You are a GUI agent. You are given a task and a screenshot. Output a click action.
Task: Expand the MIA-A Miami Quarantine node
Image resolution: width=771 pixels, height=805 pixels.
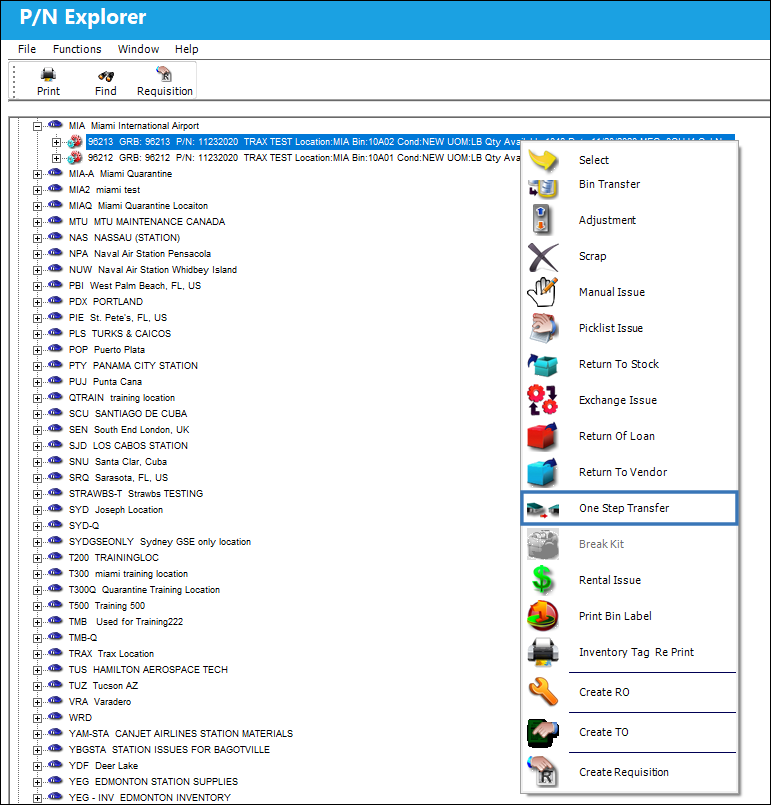(37, 175)
